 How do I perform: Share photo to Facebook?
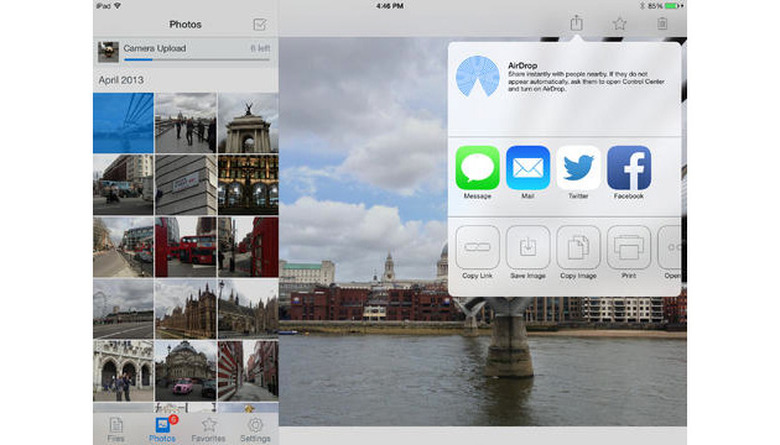pyautogui.click(x=629, y=168)
